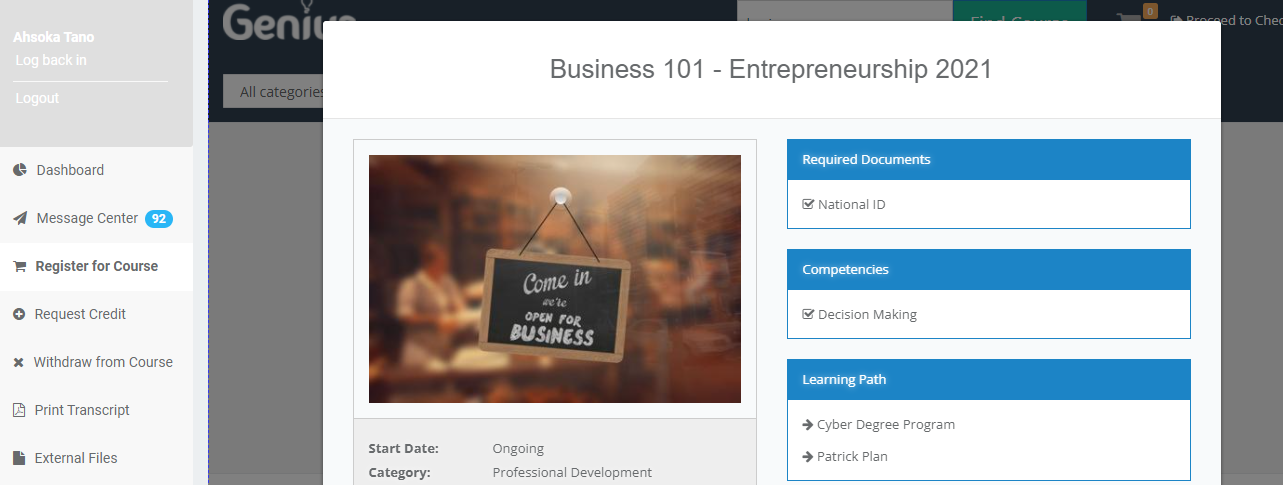Click the Withdraw from Course X icon
Screen dimensions: 1283x485
[18, 362]
